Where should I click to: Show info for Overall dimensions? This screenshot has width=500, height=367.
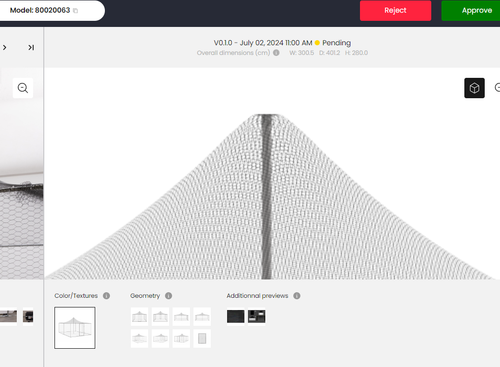point(276,53)
